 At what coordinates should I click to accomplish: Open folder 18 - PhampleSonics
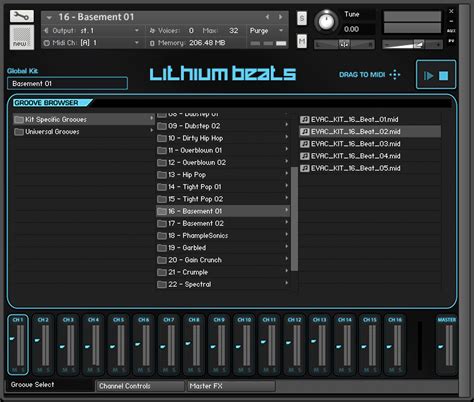[x=223, y=236]
